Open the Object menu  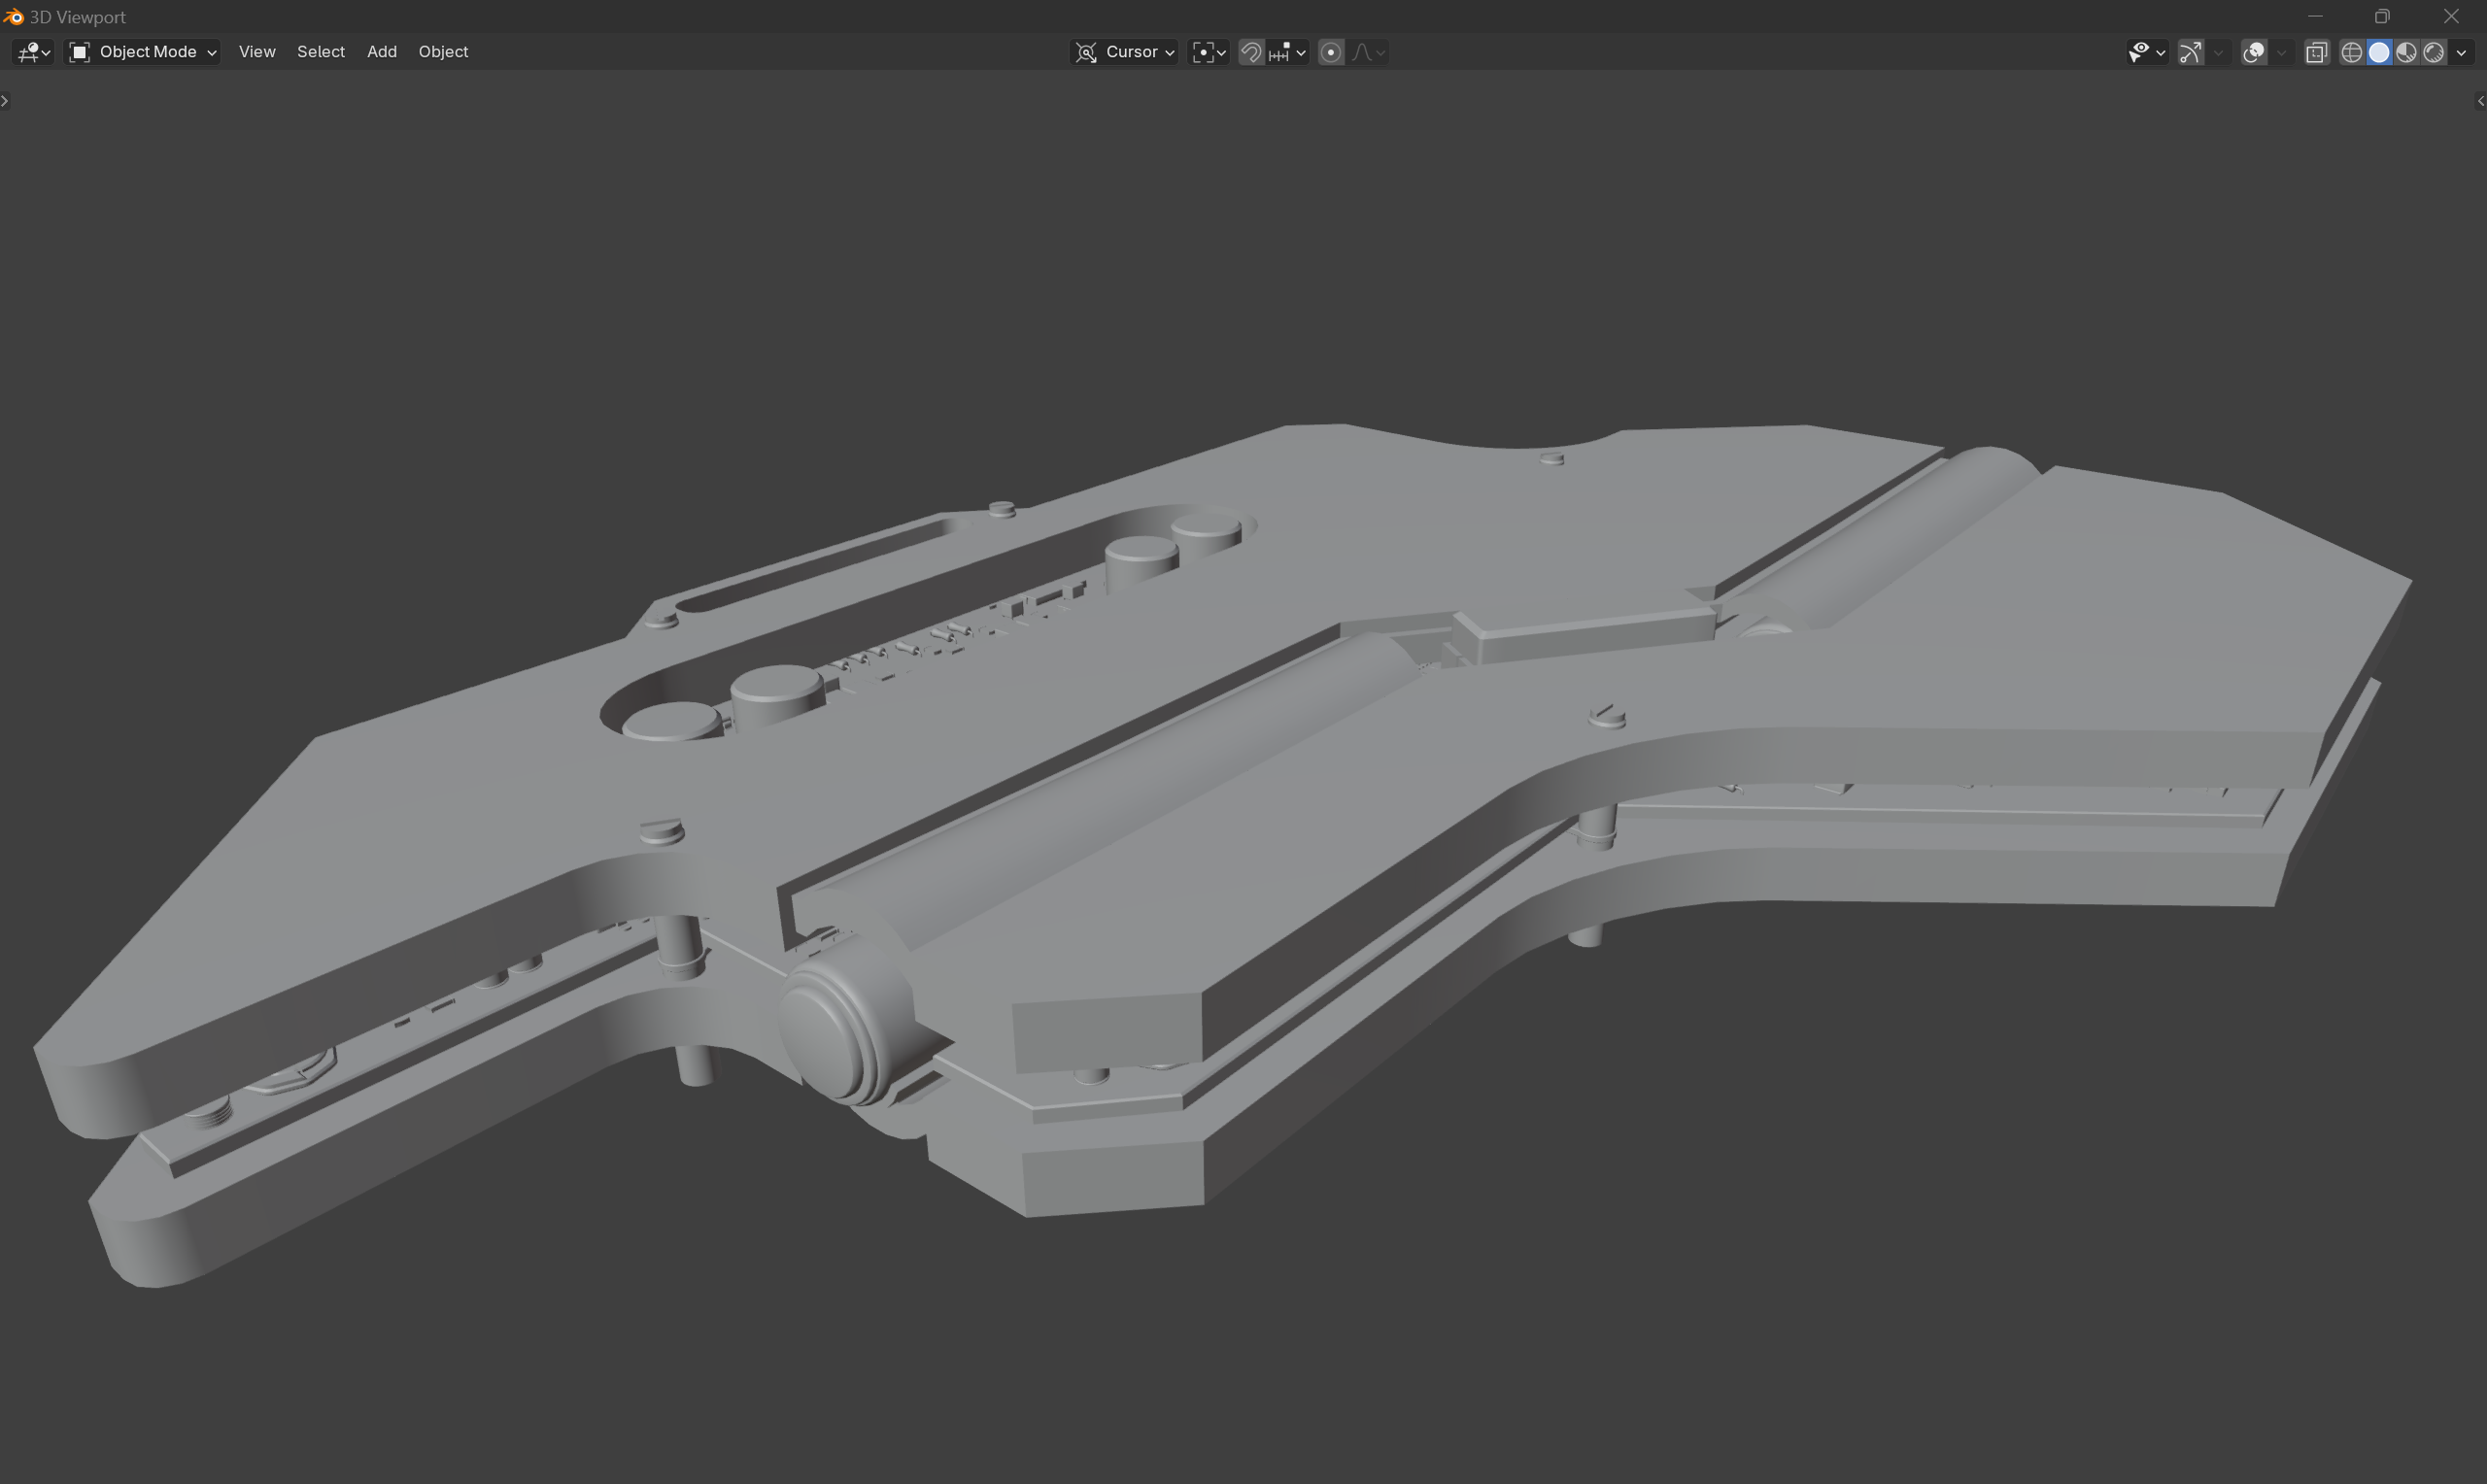point(443,52)
